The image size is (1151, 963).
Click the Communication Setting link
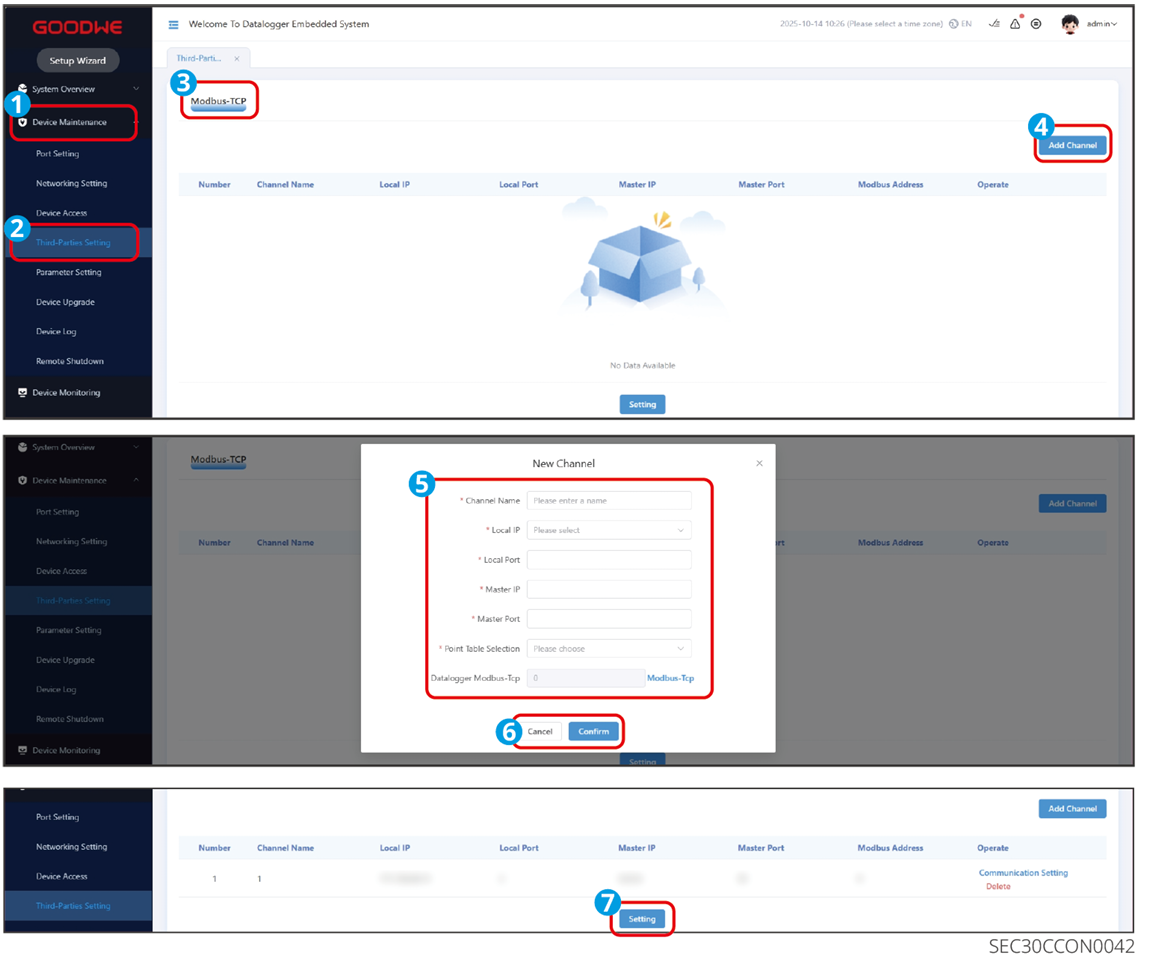point(1023,873)
